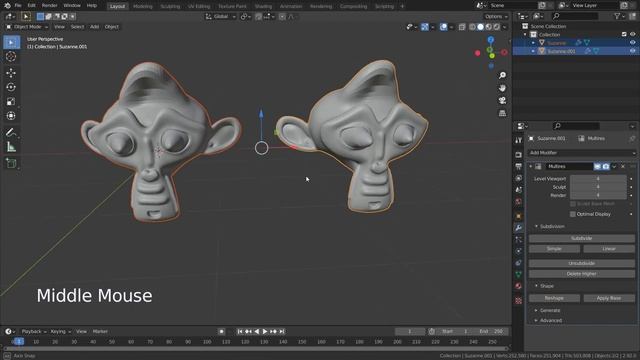Toggle the camera view gizmo
Image resolution: width=640 pixels, height=360 pixels.
pos(502,100)
